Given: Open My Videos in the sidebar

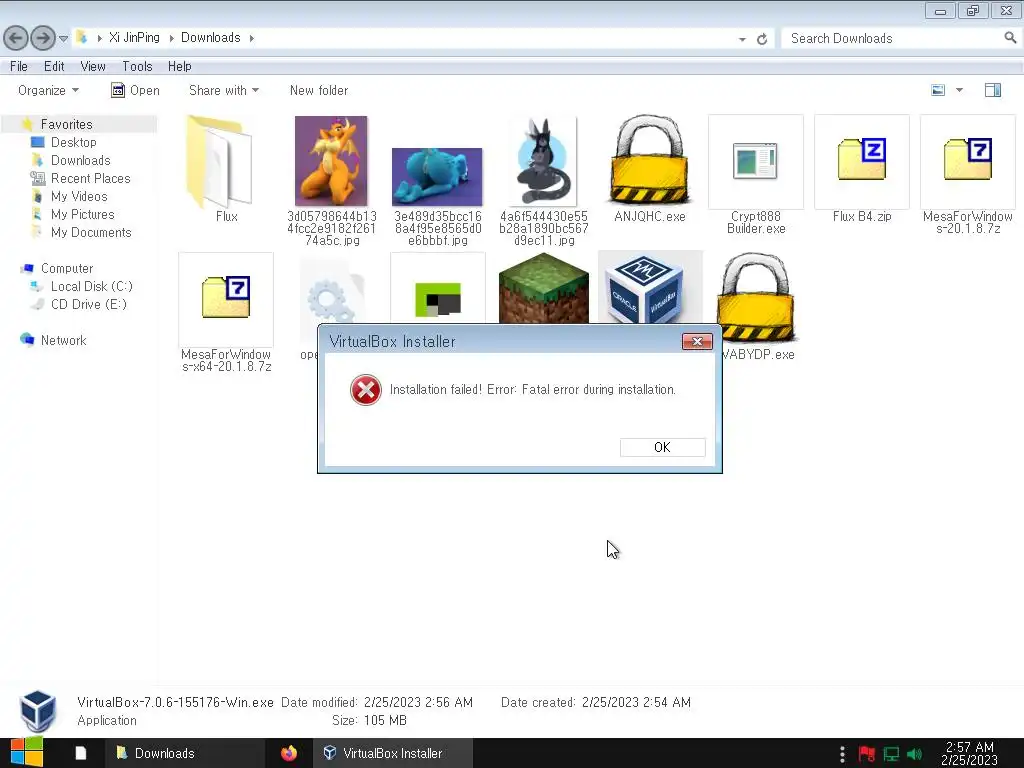Looking at the screenshot, I should [79, 197].
